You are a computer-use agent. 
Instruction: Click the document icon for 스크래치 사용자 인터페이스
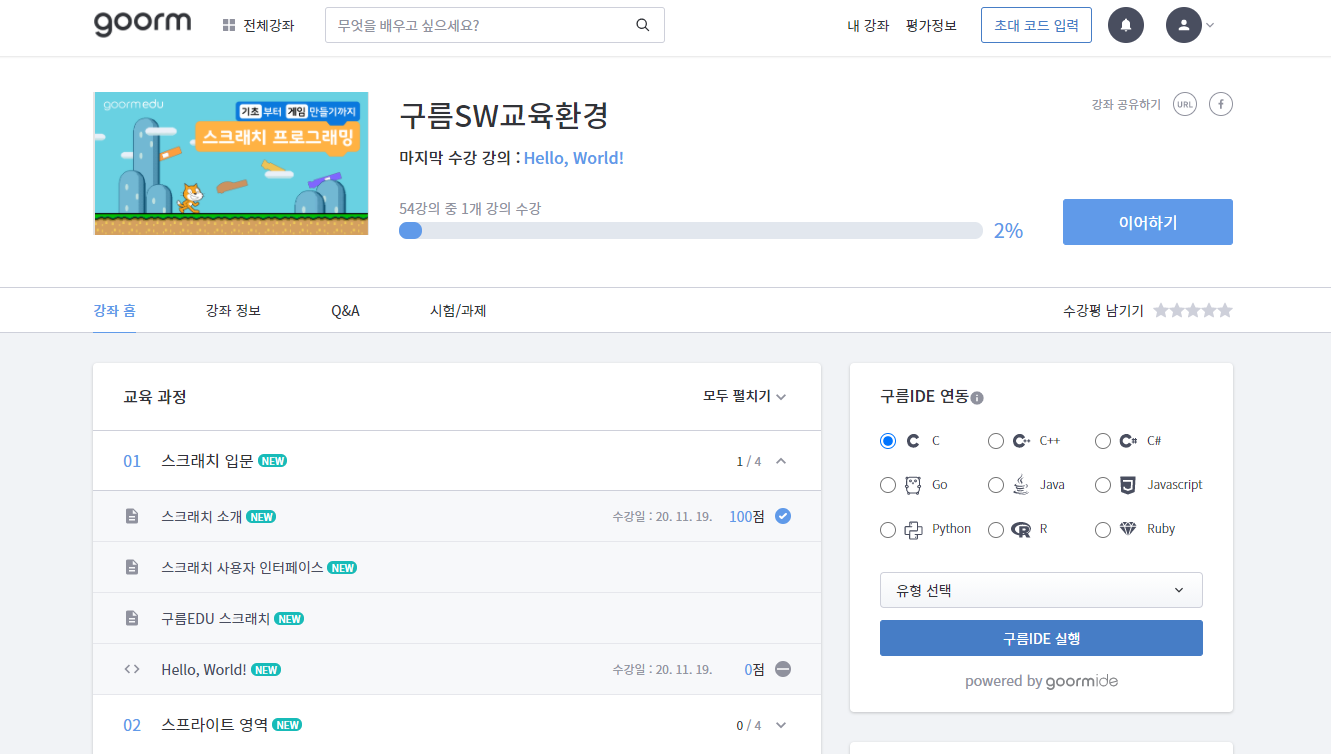click(x=132, y=567)
